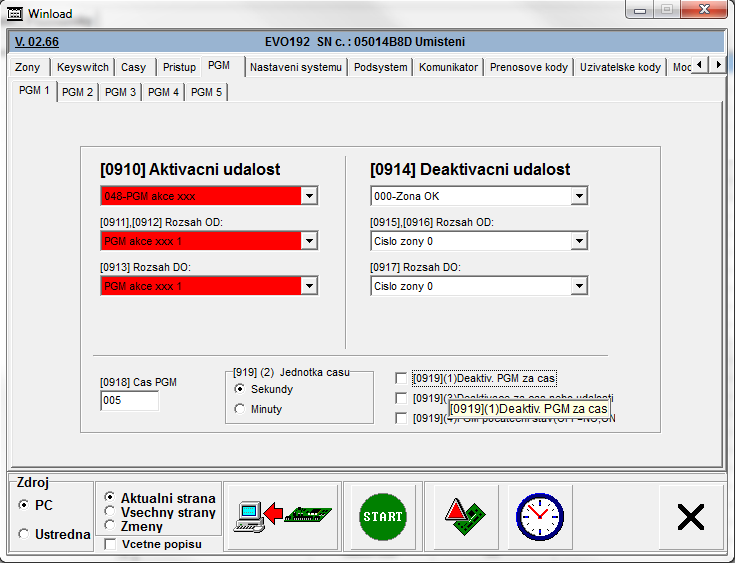Select Ustredna as the source
Viewport: 735px width, 563px height.
(x=24, y=534)
